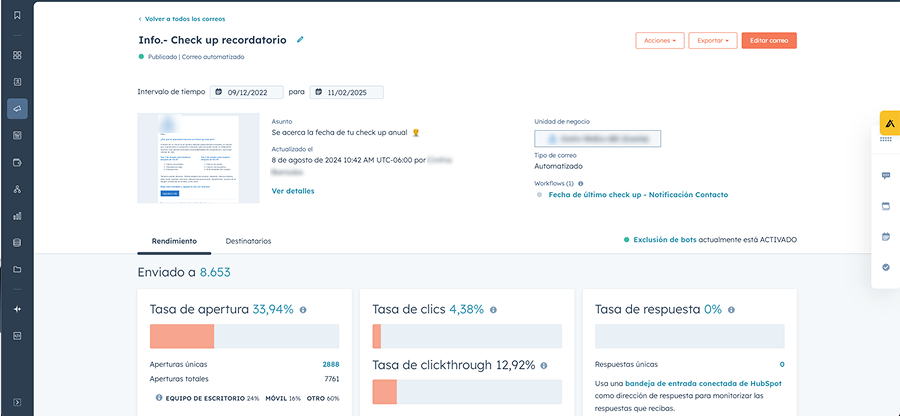Screen dimensions: 900x416
Task: Open the yellow floating widget icon
Action: point(890,123)
